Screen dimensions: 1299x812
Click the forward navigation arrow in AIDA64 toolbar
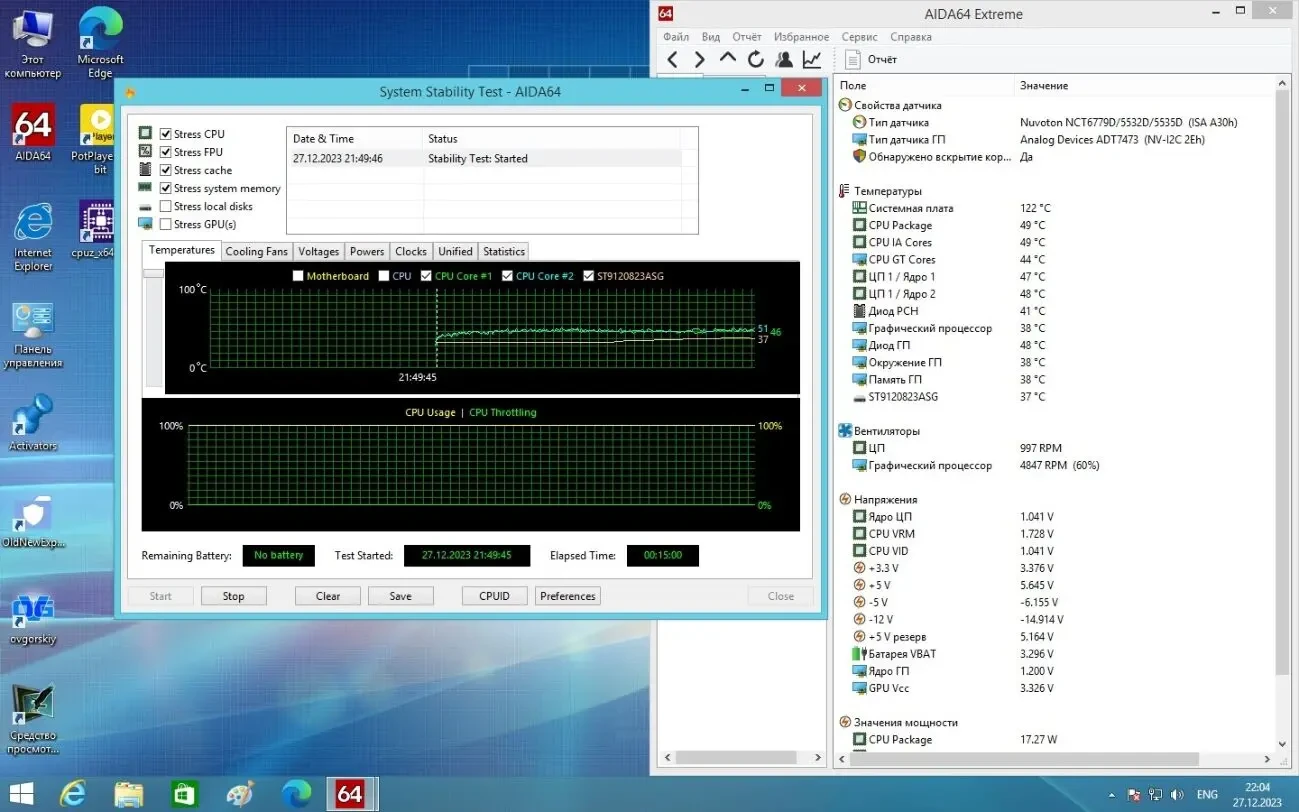click(x=699, y=59)
